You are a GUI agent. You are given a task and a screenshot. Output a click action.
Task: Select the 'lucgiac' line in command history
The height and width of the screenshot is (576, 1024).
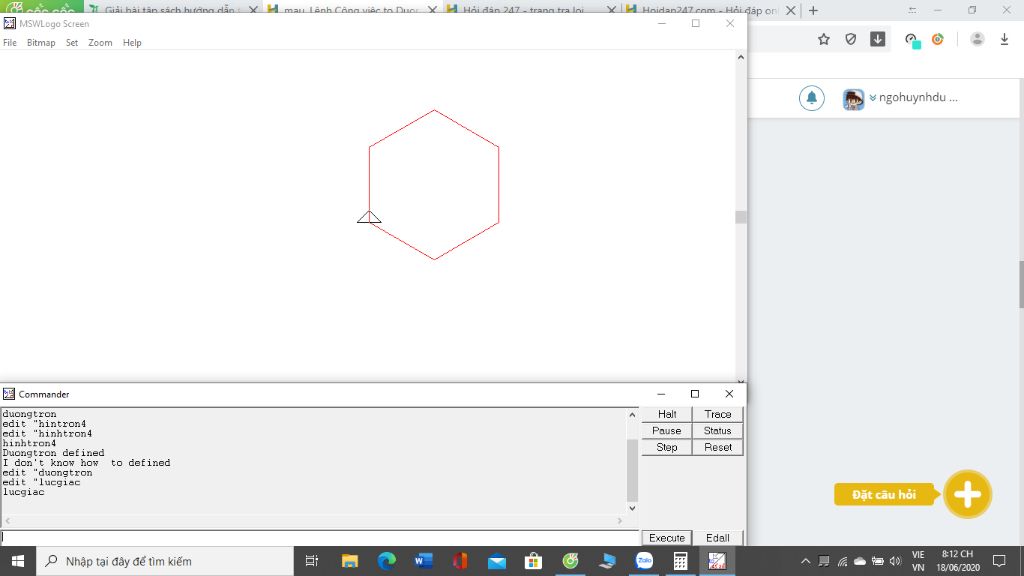point(24,492)
